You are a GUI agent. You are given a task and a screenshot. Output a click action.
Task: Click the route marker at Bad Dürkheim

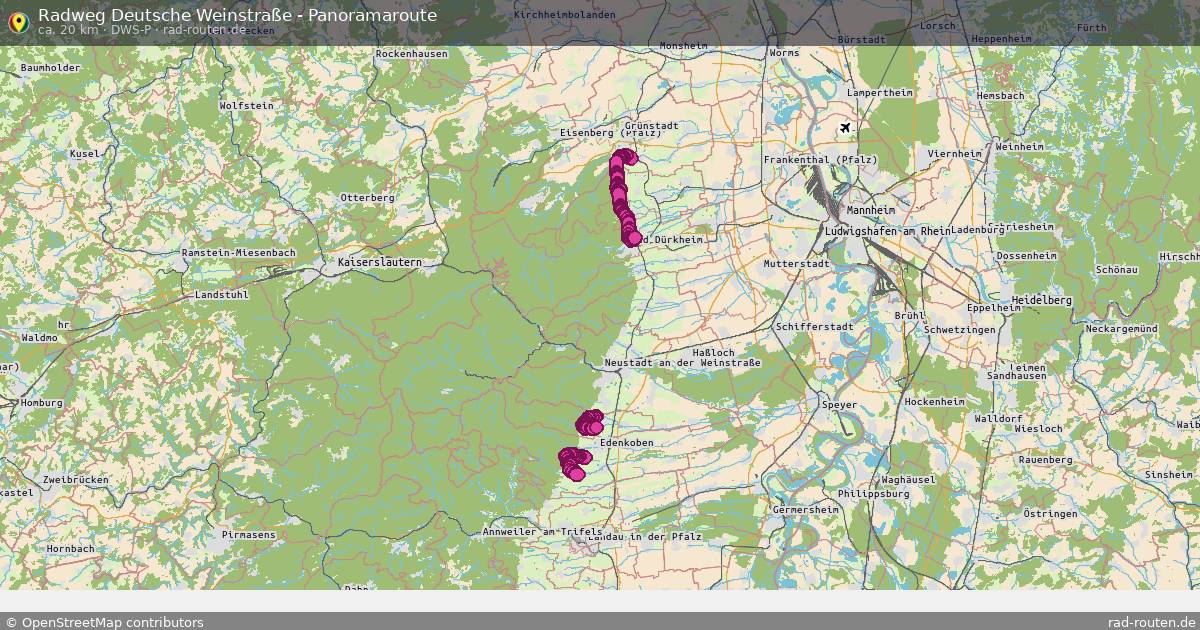[x=633, y=238]
